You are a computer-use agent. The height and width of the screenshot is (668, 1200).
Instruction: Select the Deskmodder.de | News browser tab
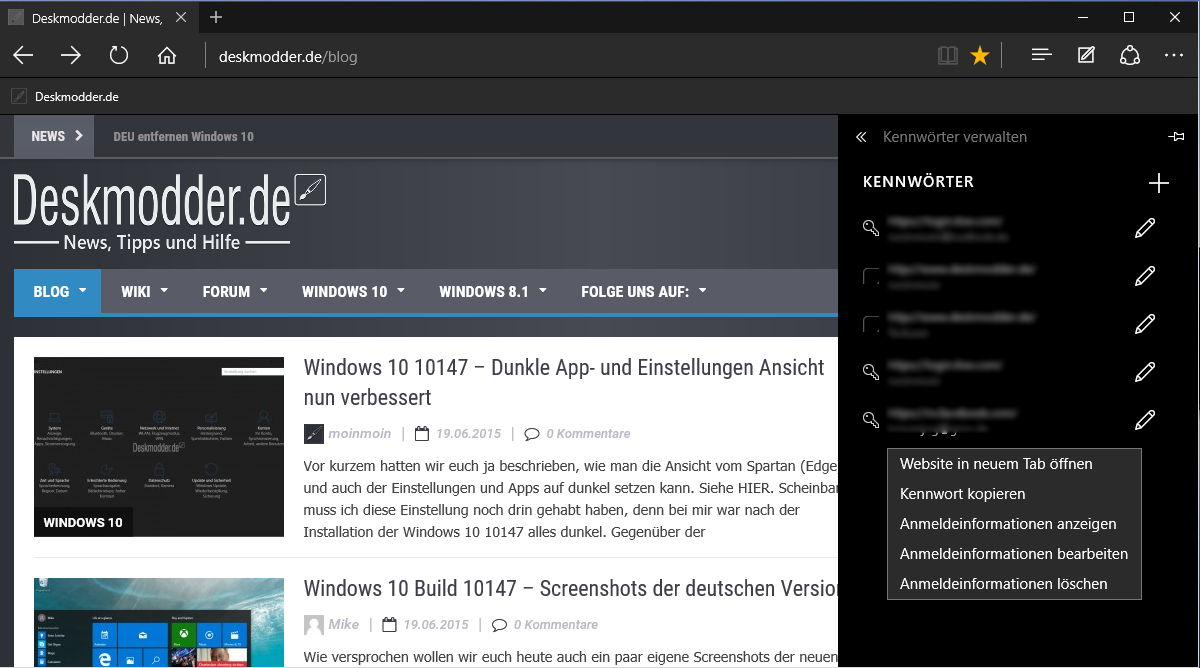(96, 18)
